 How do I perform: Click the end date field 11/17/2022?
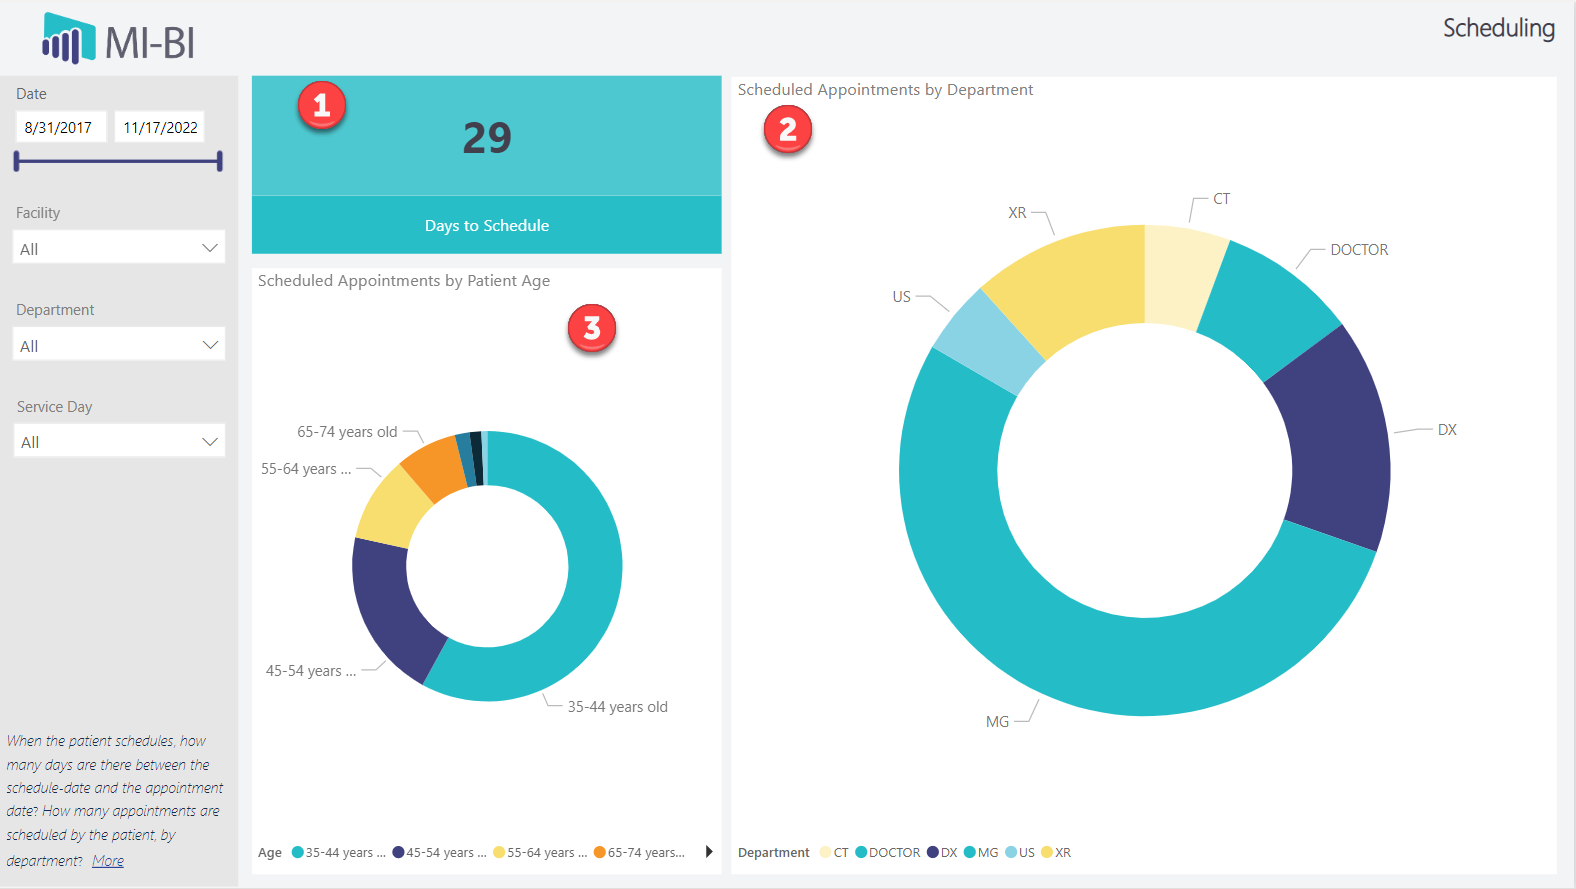click(x=160, y=128)
